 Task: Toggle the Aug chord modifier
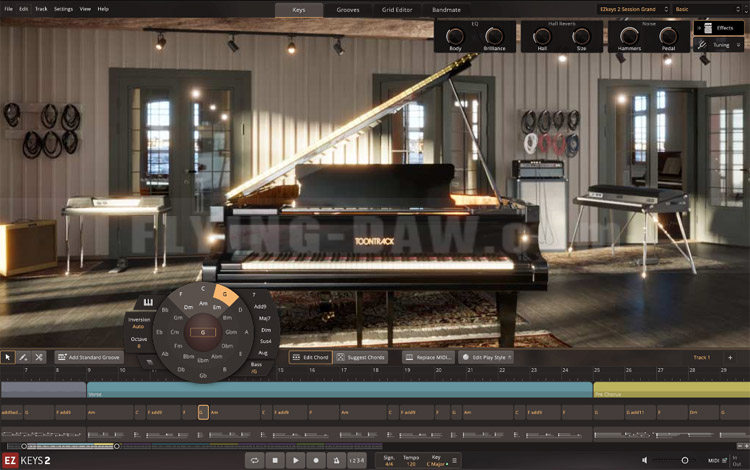[263, 353]
